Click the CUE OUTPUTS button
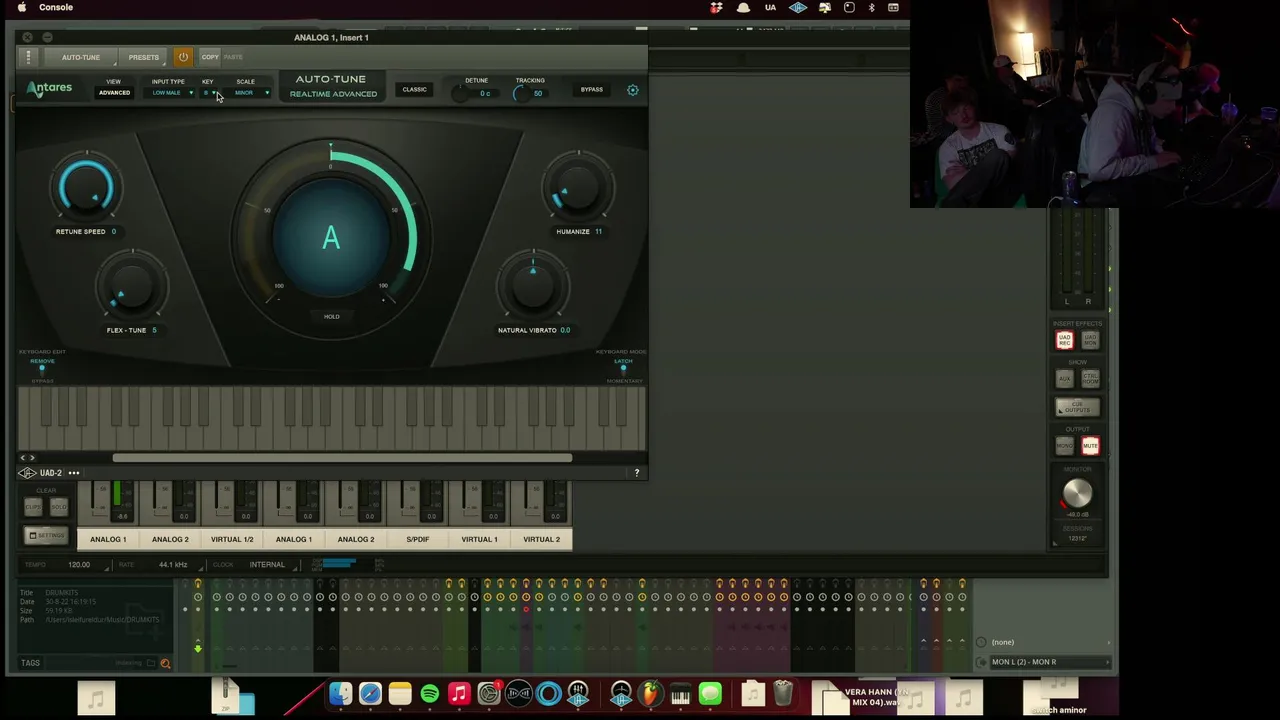 pyautogui.click(x=1077, y=407)
